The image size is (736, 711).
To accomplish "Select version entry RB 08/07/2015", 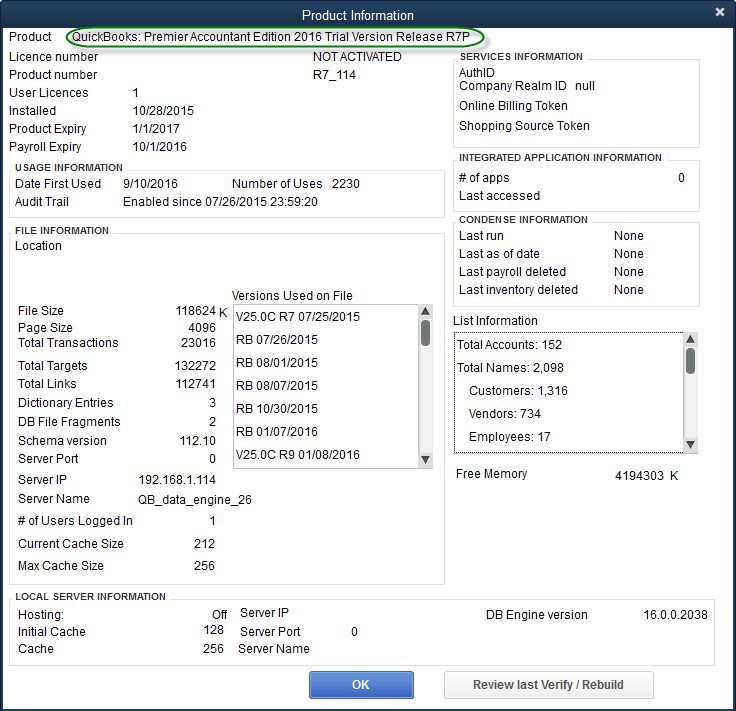I will pyautogui.click(x=276, y=386).
